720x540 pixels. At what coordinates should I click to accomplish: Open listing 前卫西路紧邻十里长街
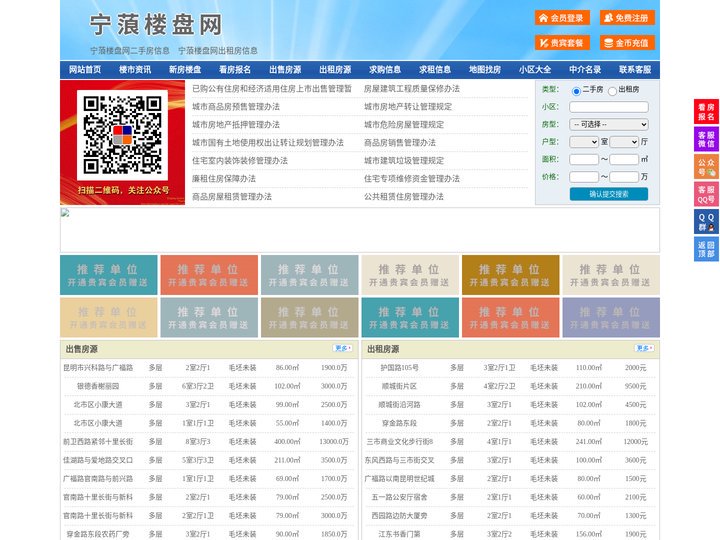98,442
